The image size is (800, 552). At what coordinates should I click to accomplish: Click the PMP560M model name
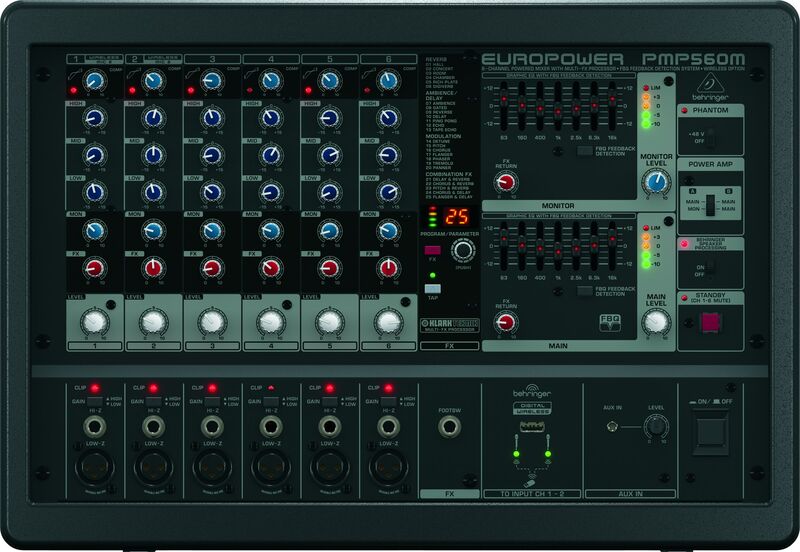pyautogui.click(x=693, y=59)
